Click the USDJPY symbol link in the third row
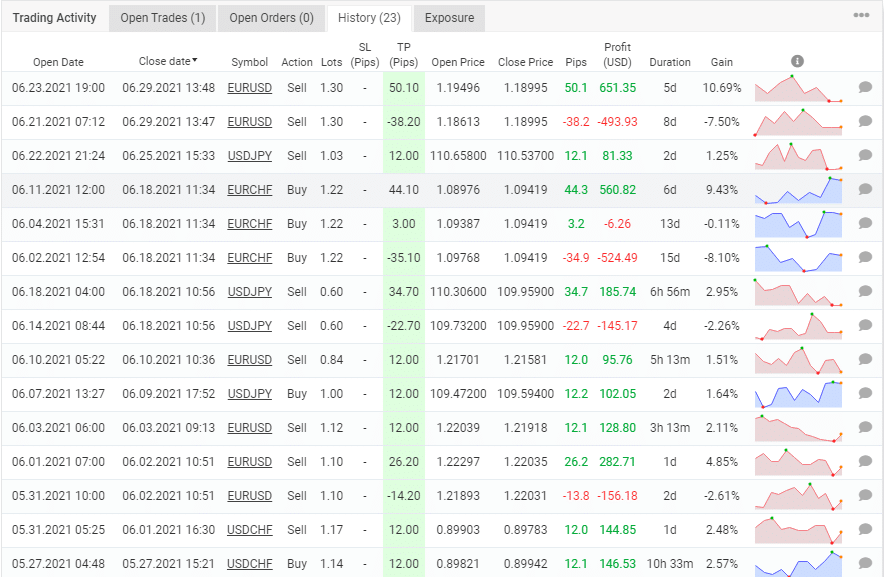Viewport: 884px width, 577px height. click(249, 155)
